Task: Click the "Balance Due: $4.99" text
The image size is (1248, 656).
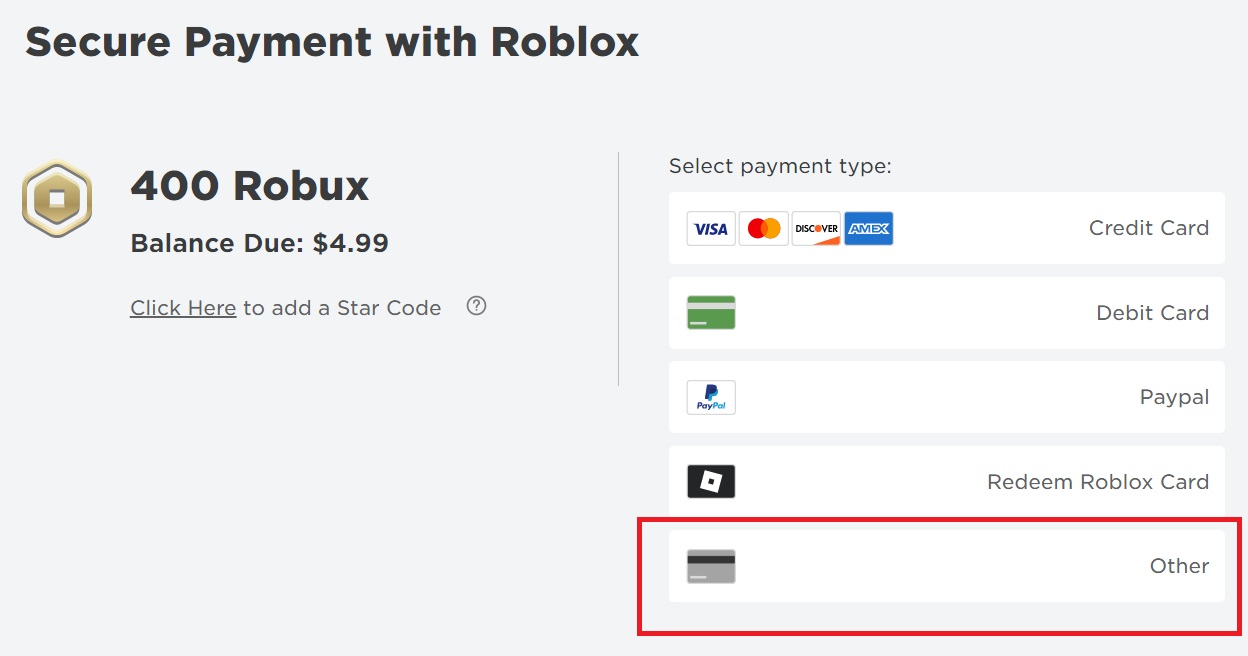Action: [x=259, y=243]
